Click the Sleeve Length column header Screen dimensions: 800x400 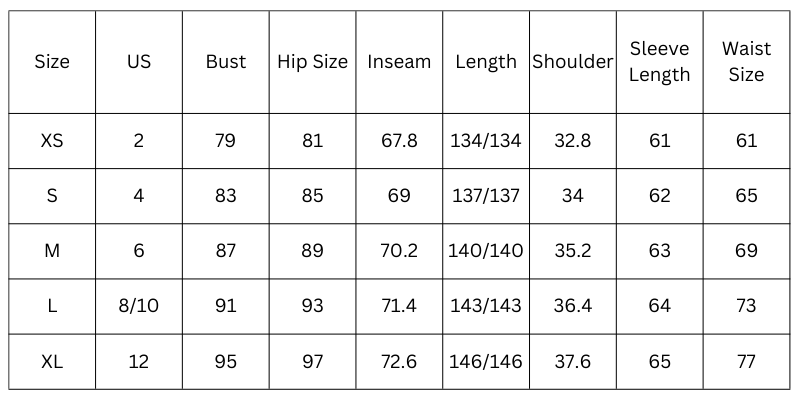click(660, 62)
